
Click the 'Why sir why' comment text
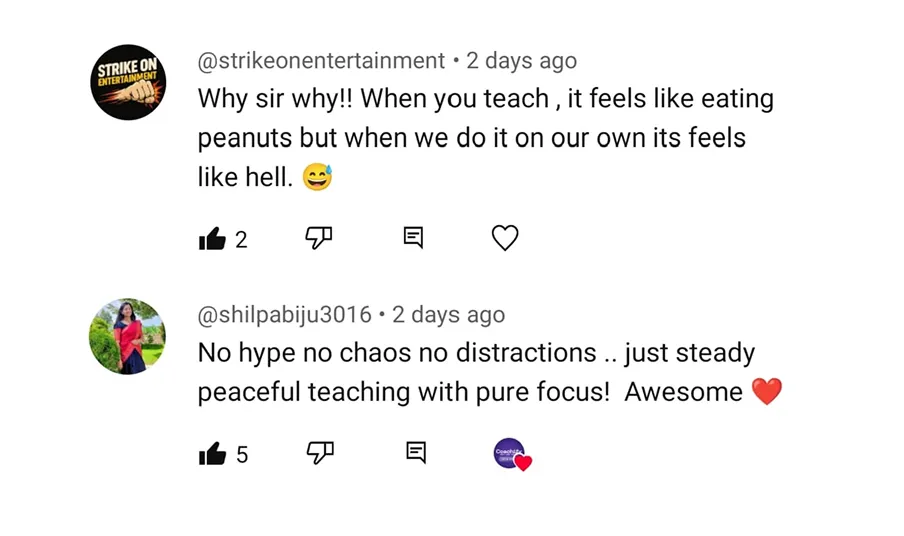[x=485, y=136]
